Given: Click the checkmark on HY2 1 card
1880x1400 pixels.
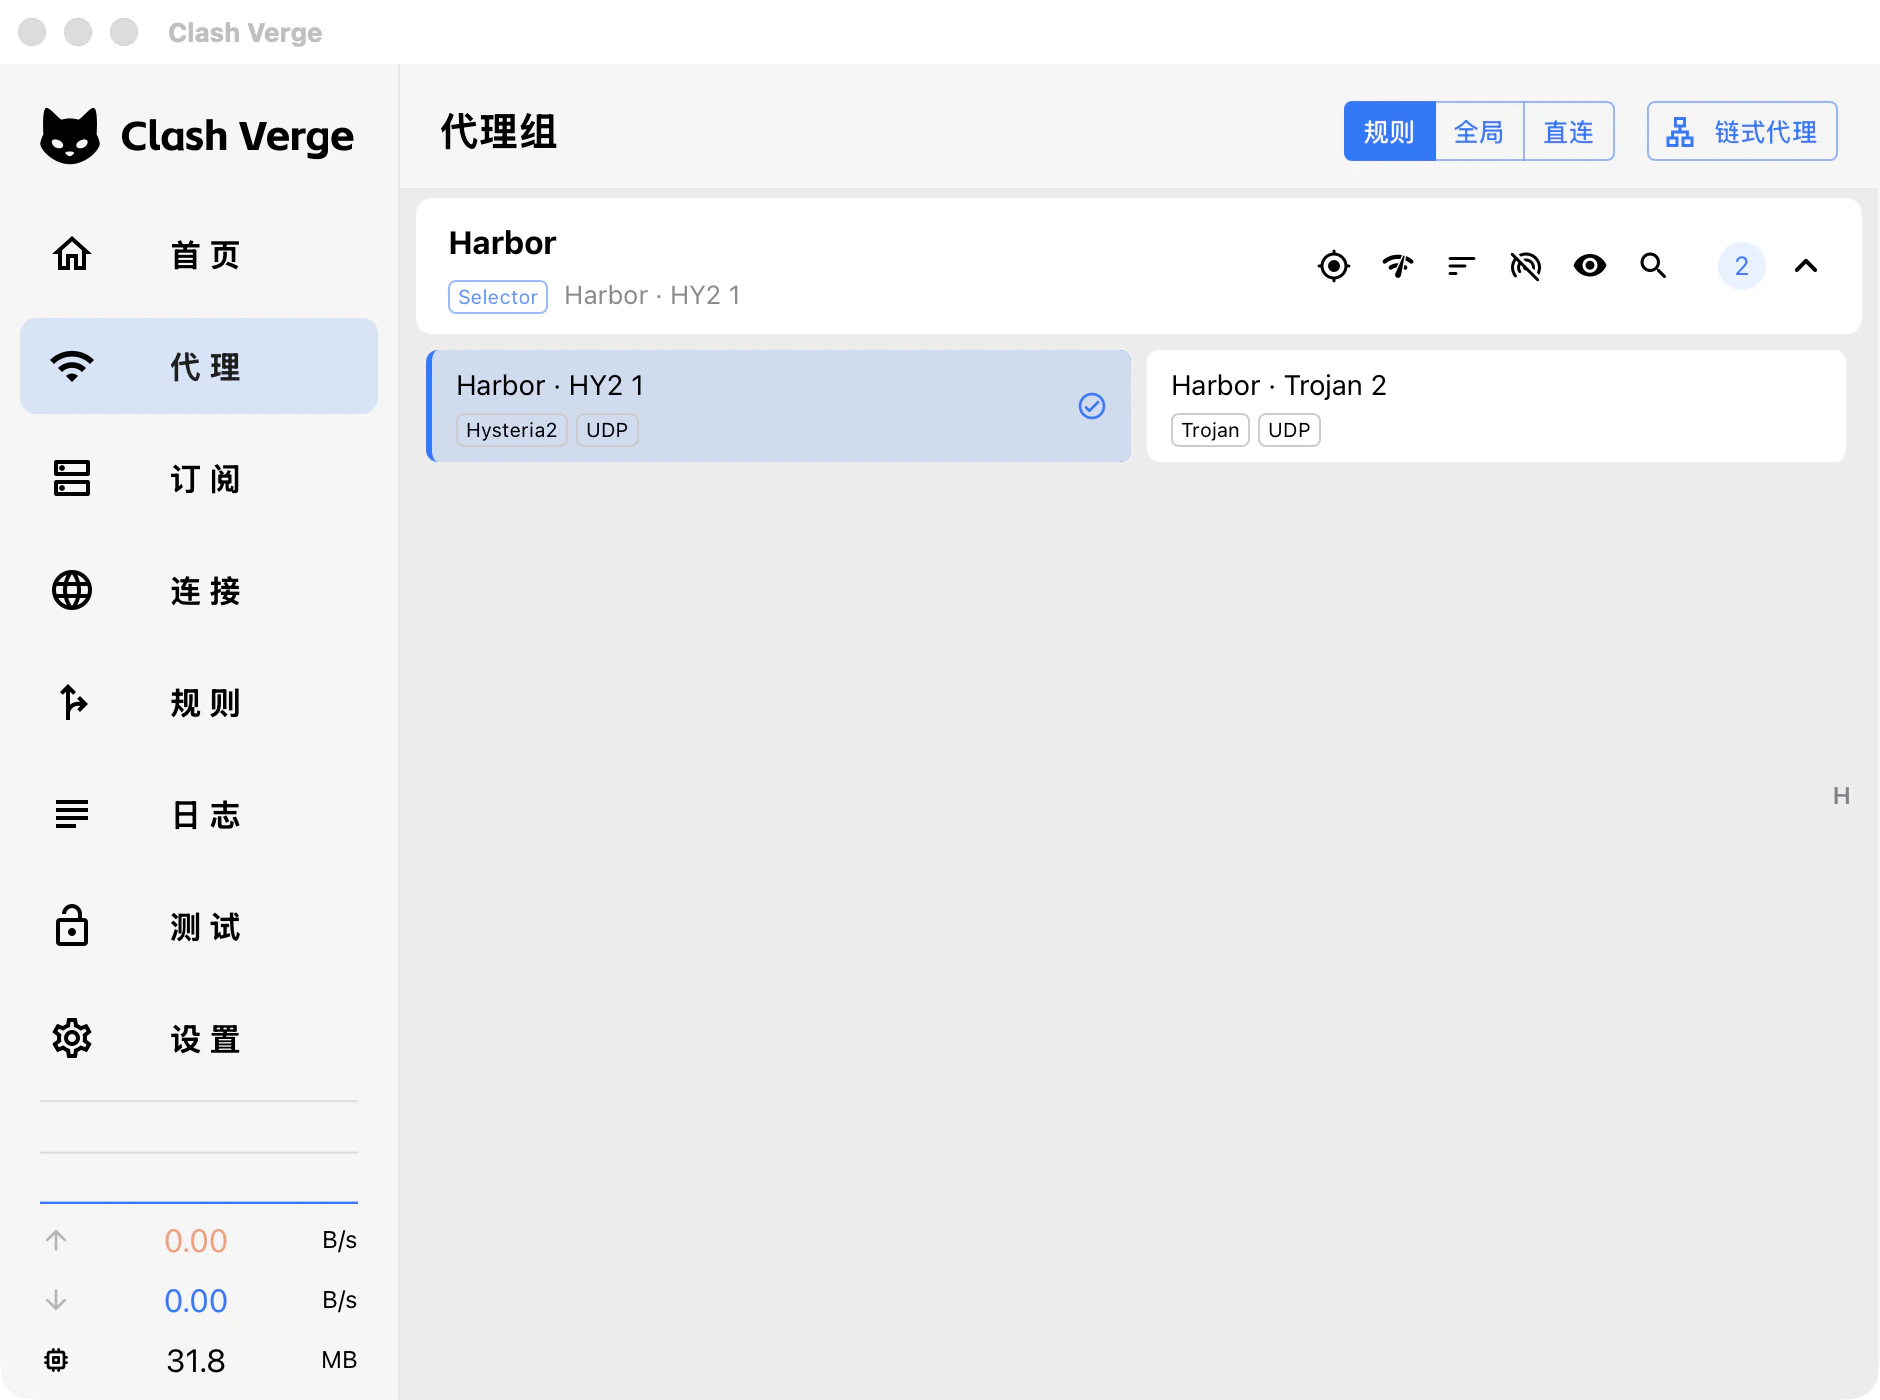Looking at the screenshot, I should 1092,406.
